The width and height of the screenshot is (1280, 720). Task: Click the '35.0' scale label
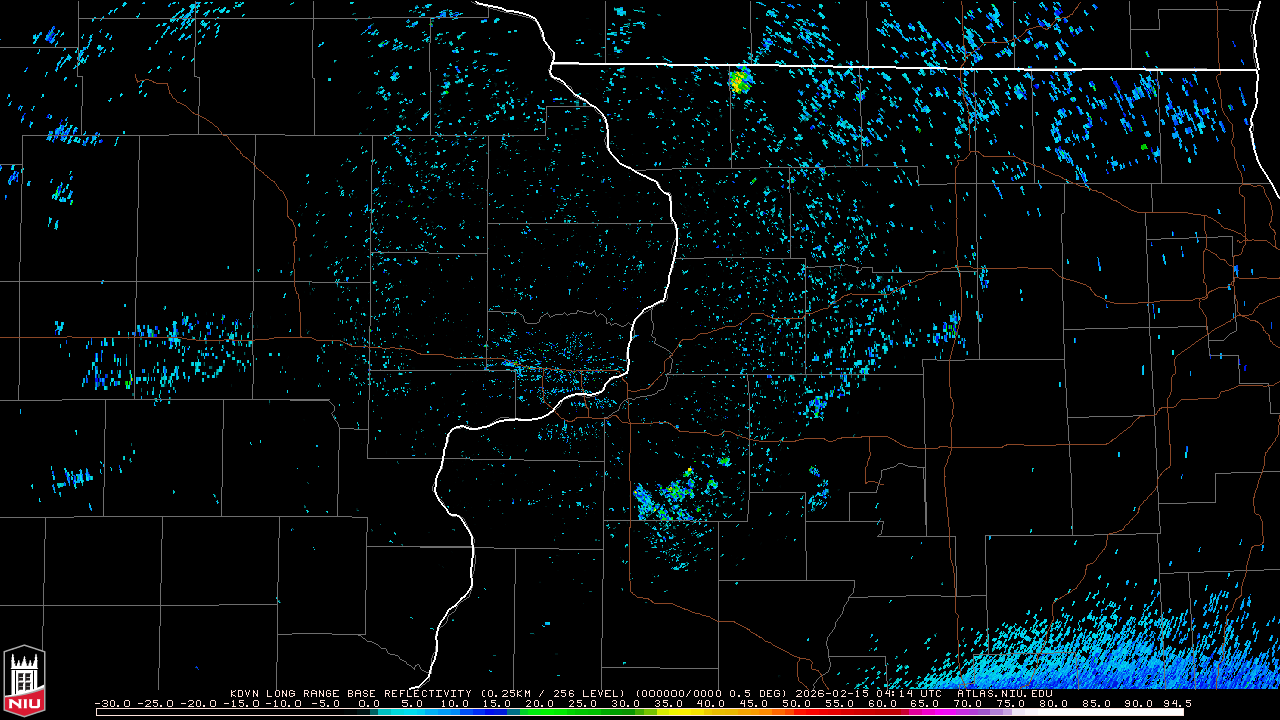(x=671, y=703)
